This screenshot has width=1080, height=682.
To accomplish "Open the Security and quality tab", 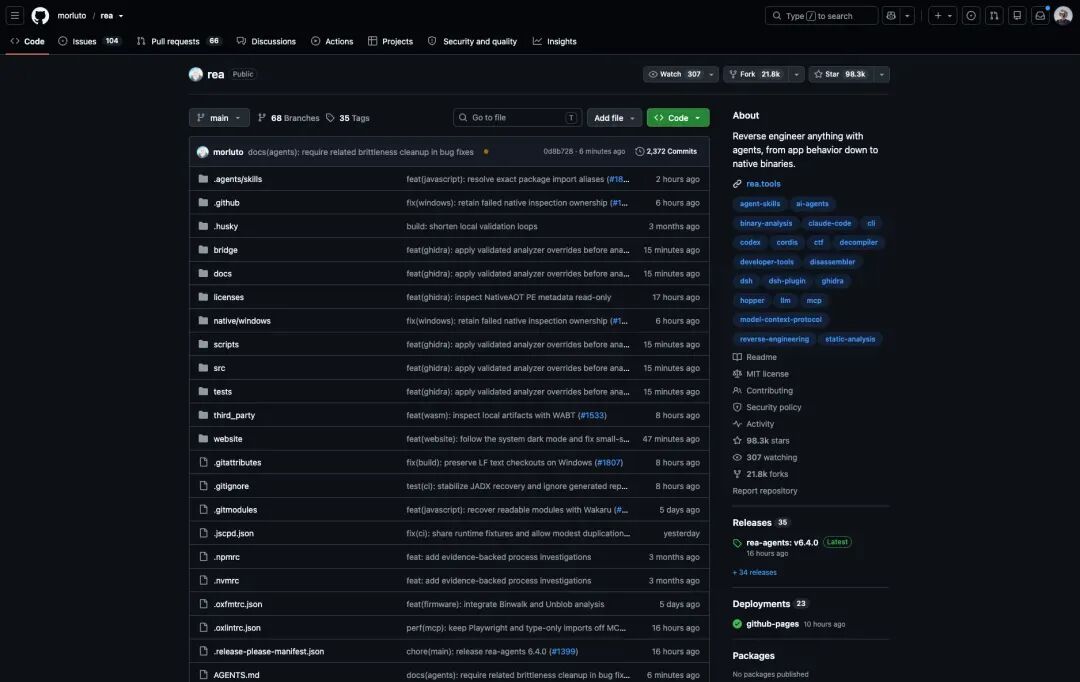I will pyautogui.click(x=472, y=41).
